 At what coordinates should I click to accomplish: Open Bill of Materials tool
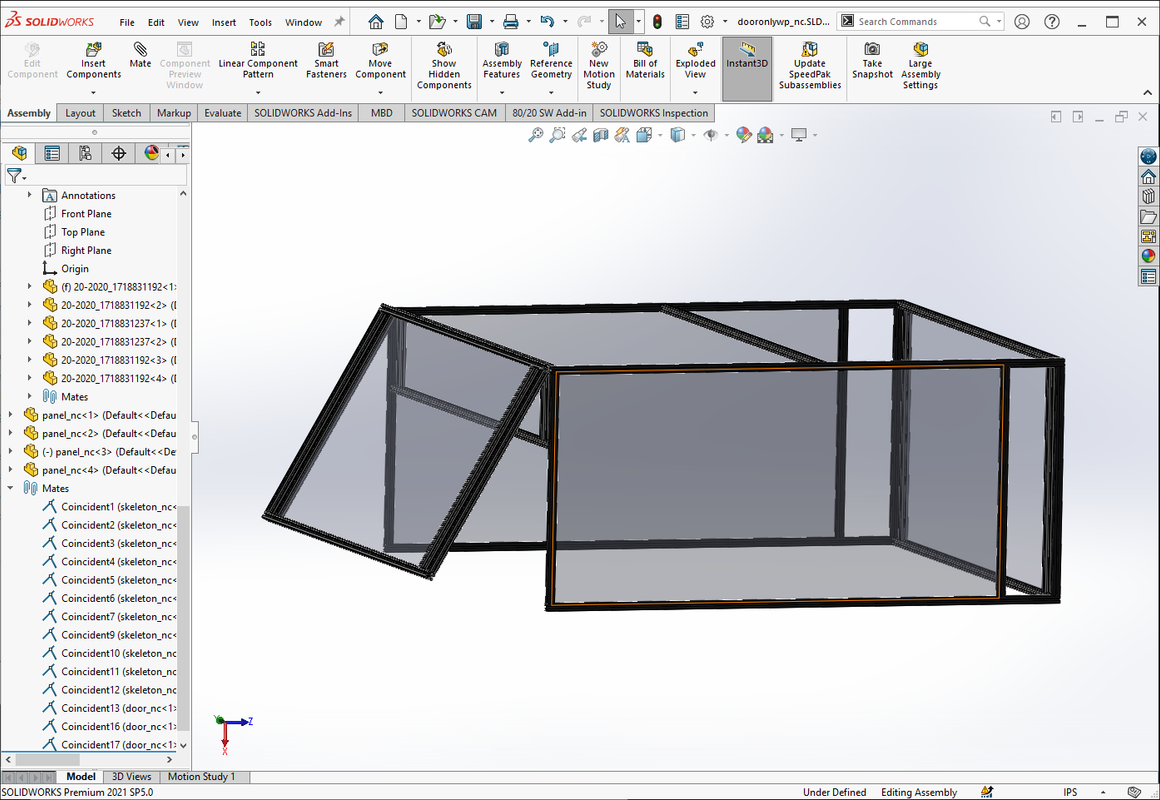[x=645, y=60]
